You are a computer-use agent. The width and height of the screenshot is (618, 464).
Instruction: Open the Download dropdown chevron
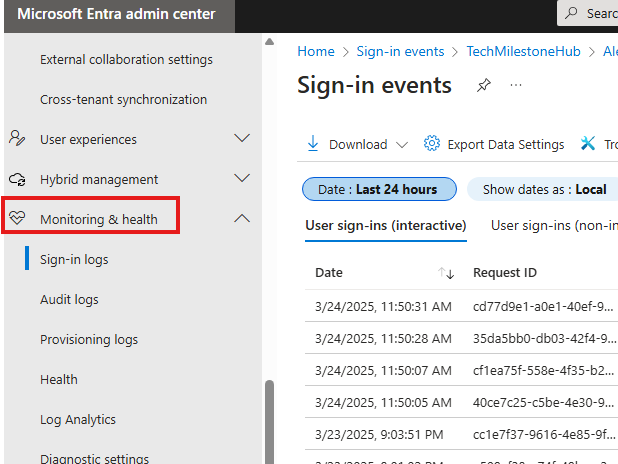[402, 144]
